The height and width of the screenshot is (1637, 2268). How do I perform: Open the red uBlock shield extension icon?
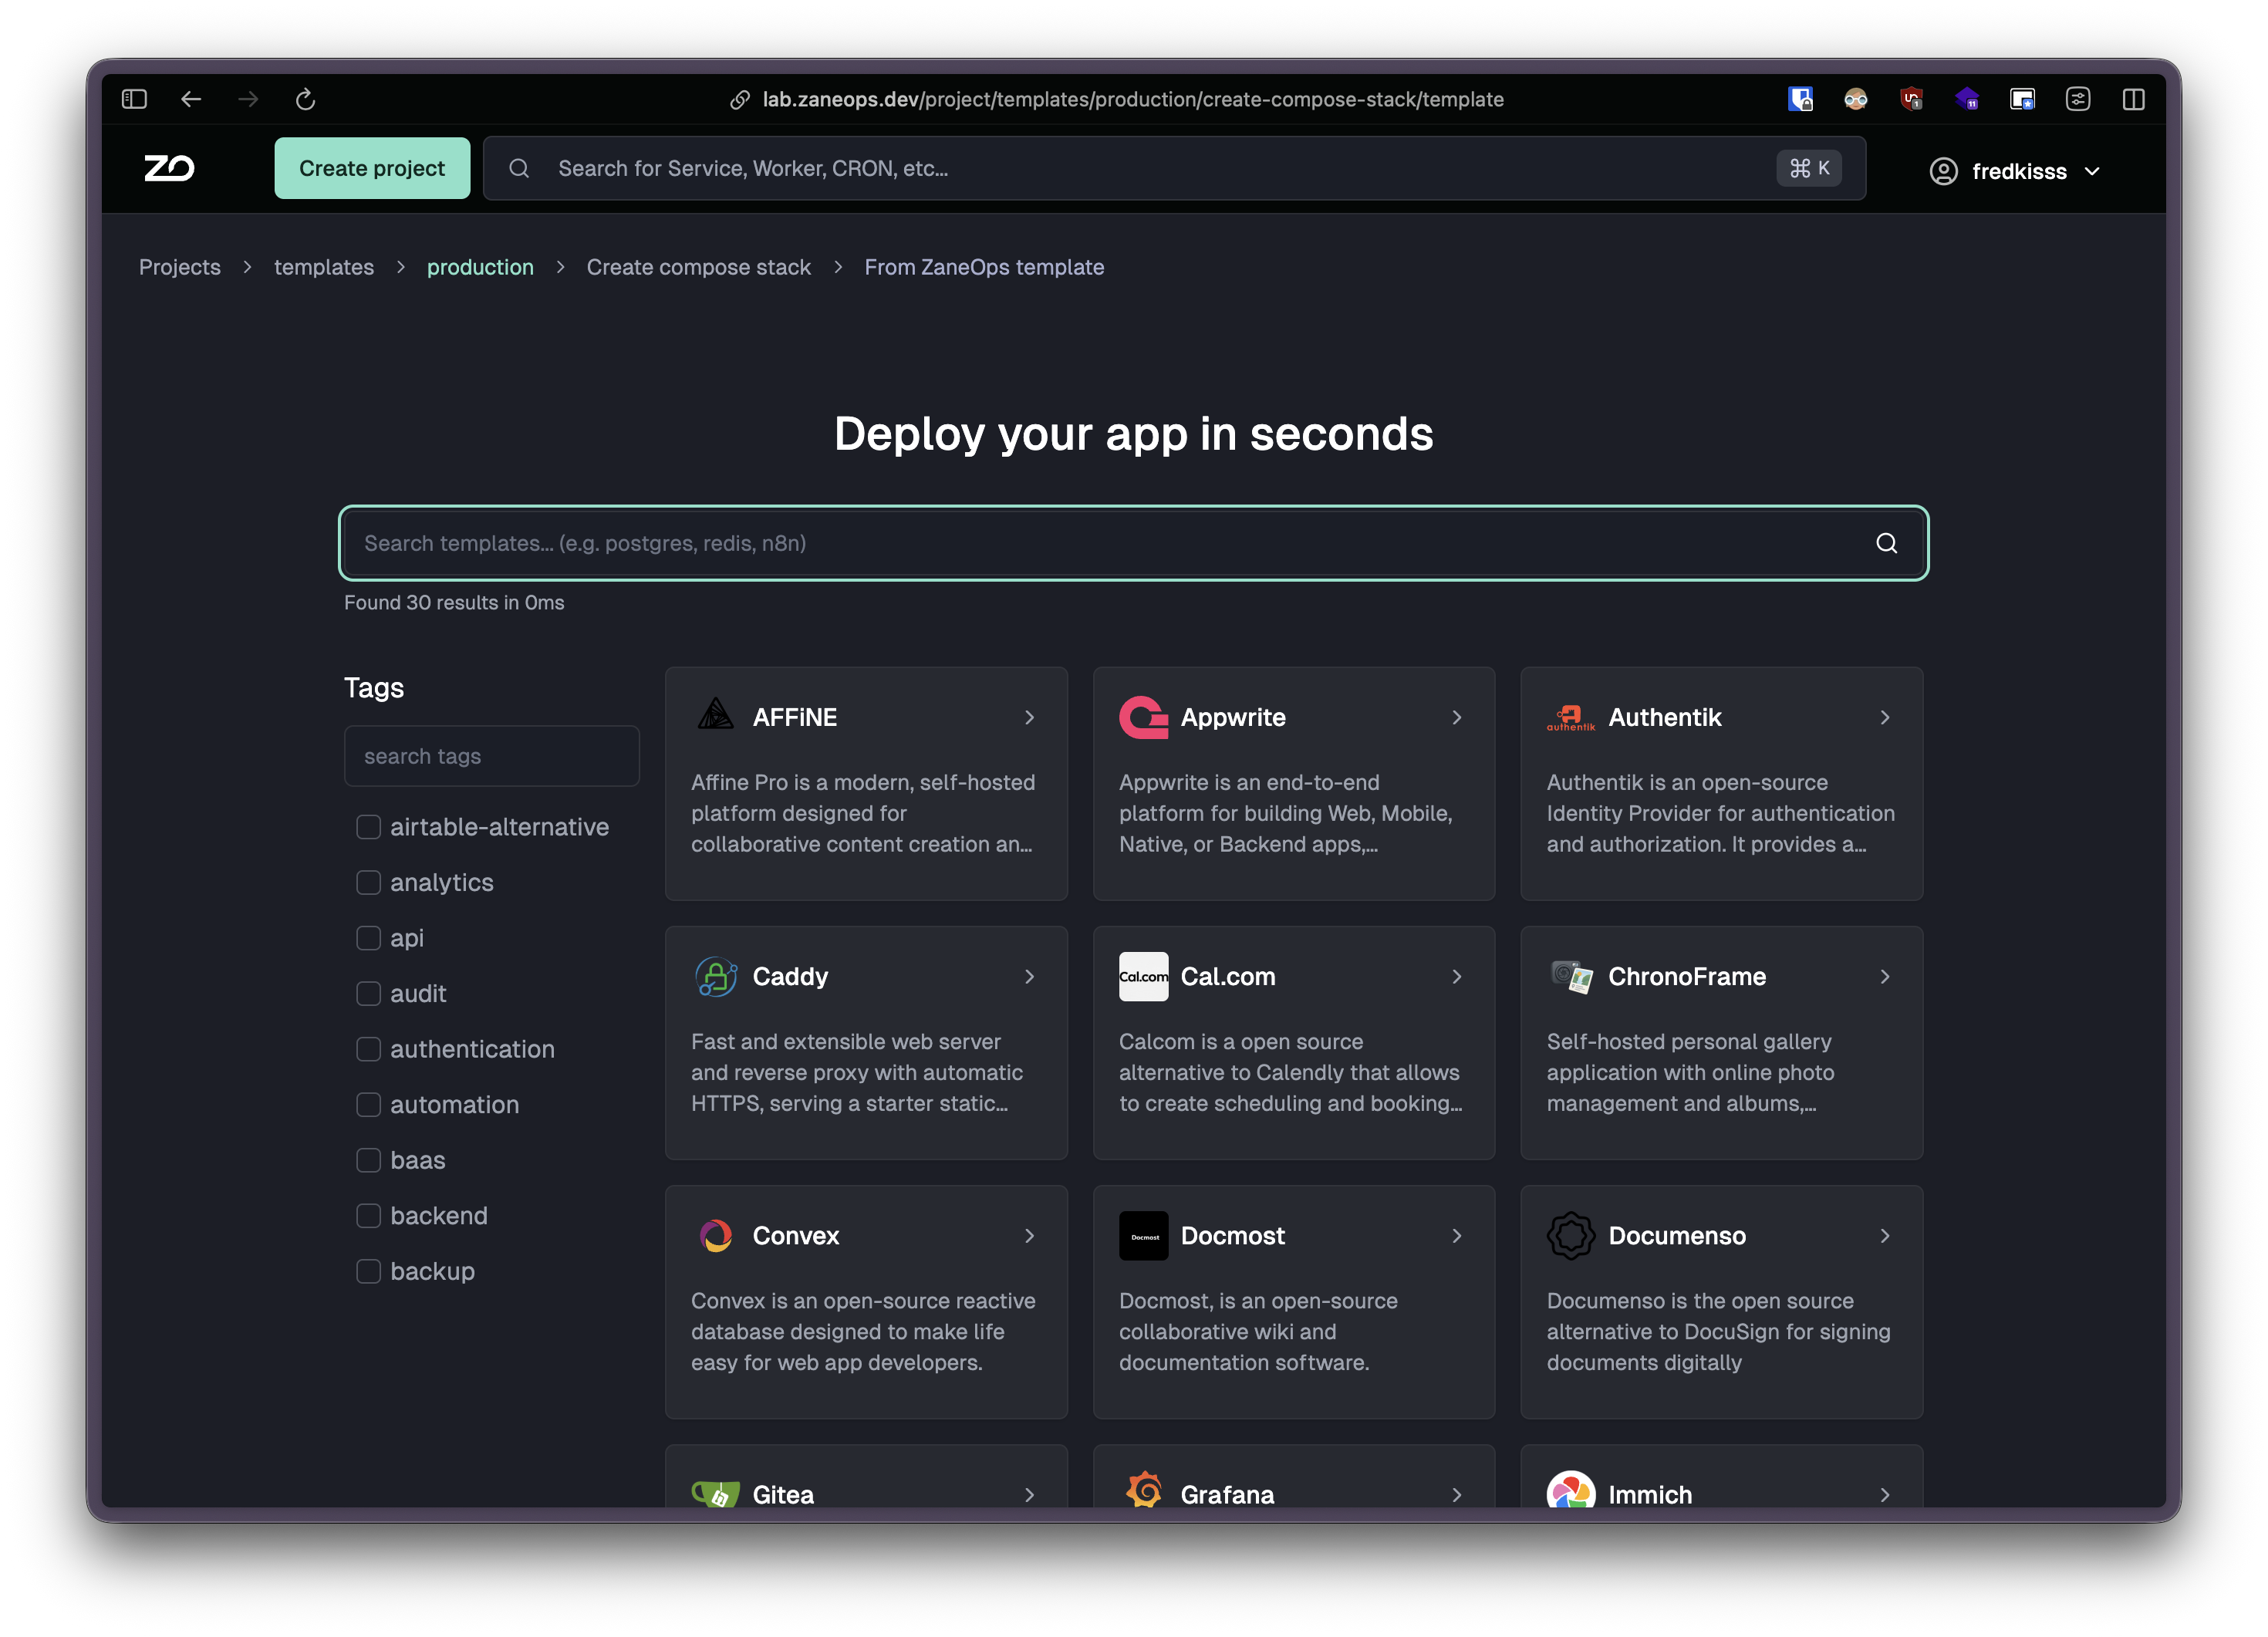(x=1912, y=99)
